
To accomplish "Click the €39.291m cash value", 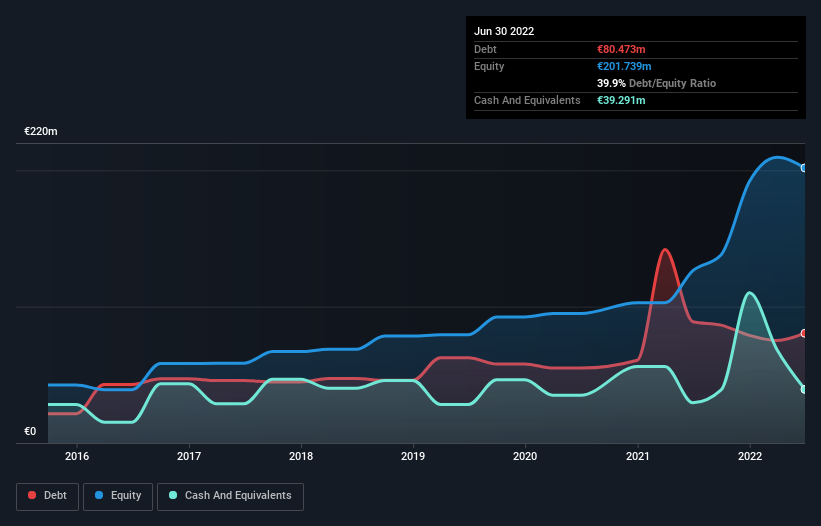I will coord(621,100).
